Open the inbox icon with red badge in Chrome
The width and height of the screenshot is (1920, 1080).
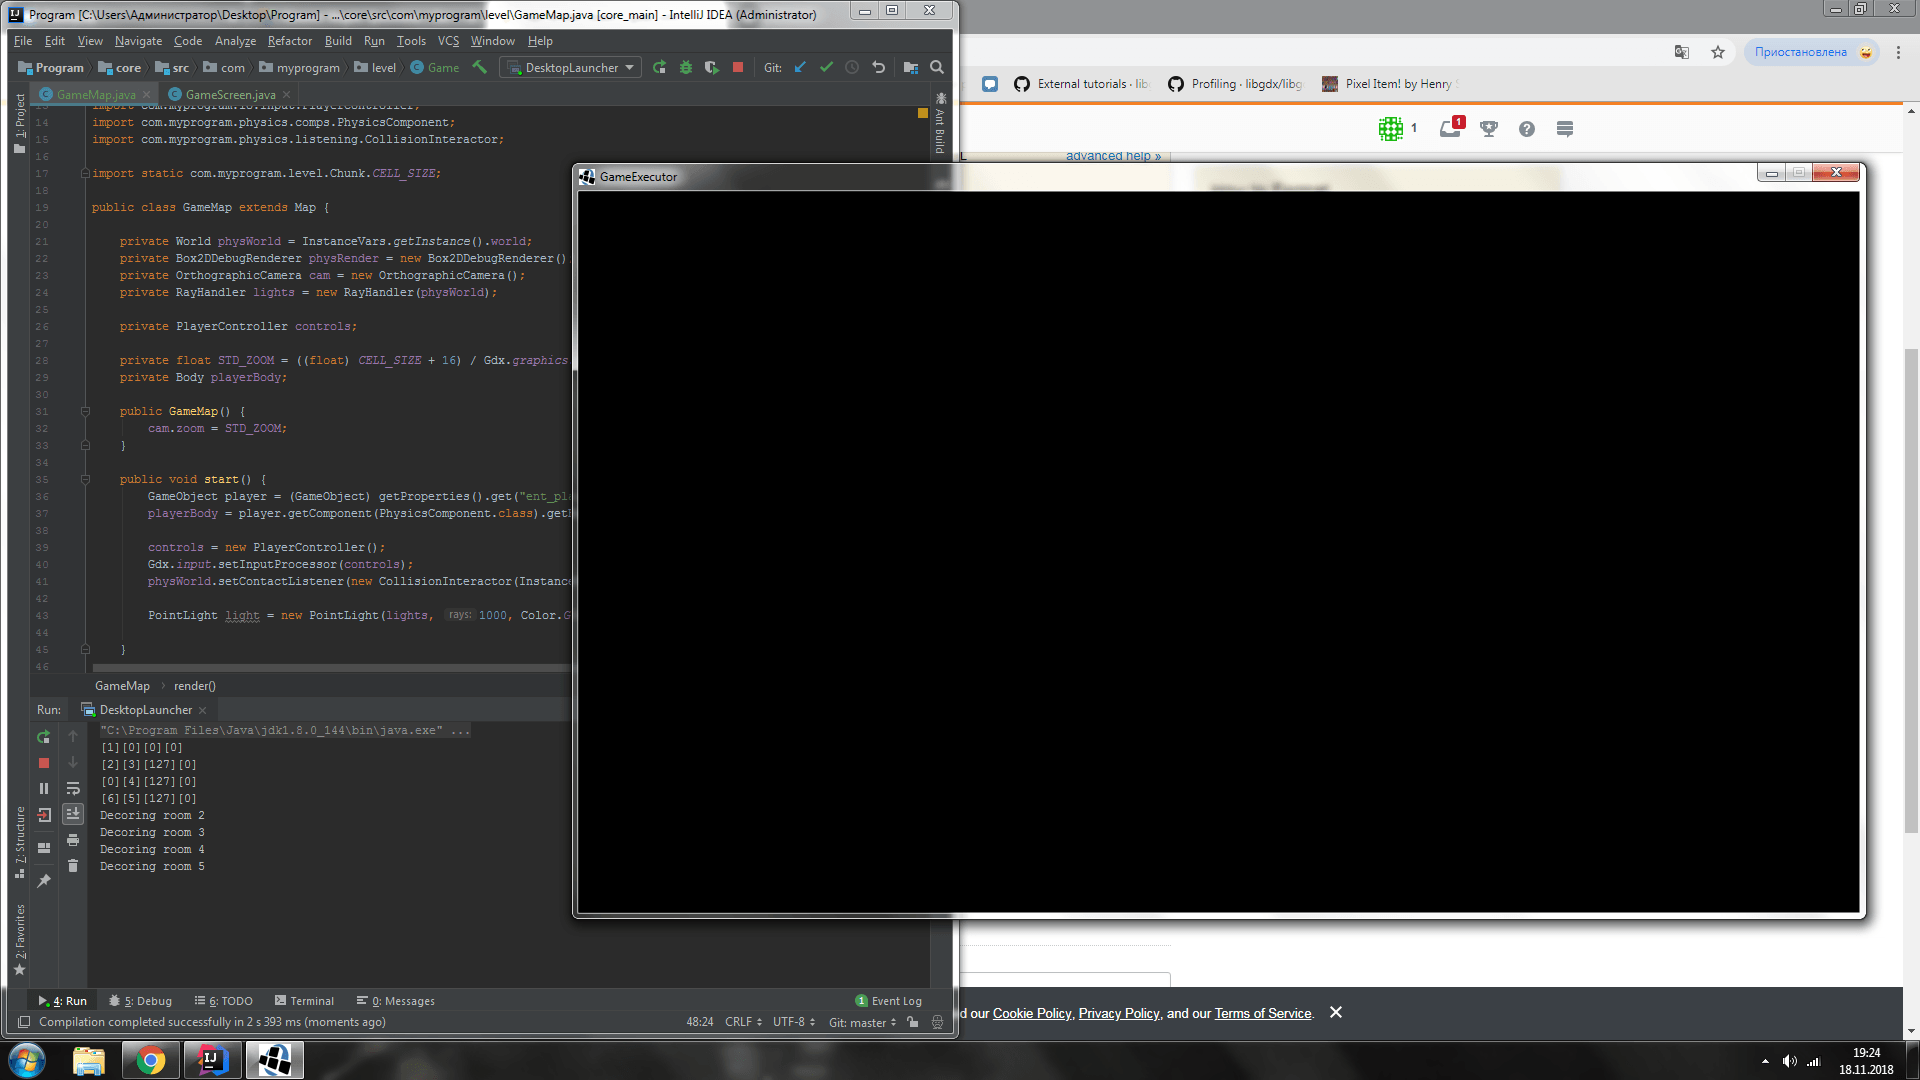(1451, 128)
